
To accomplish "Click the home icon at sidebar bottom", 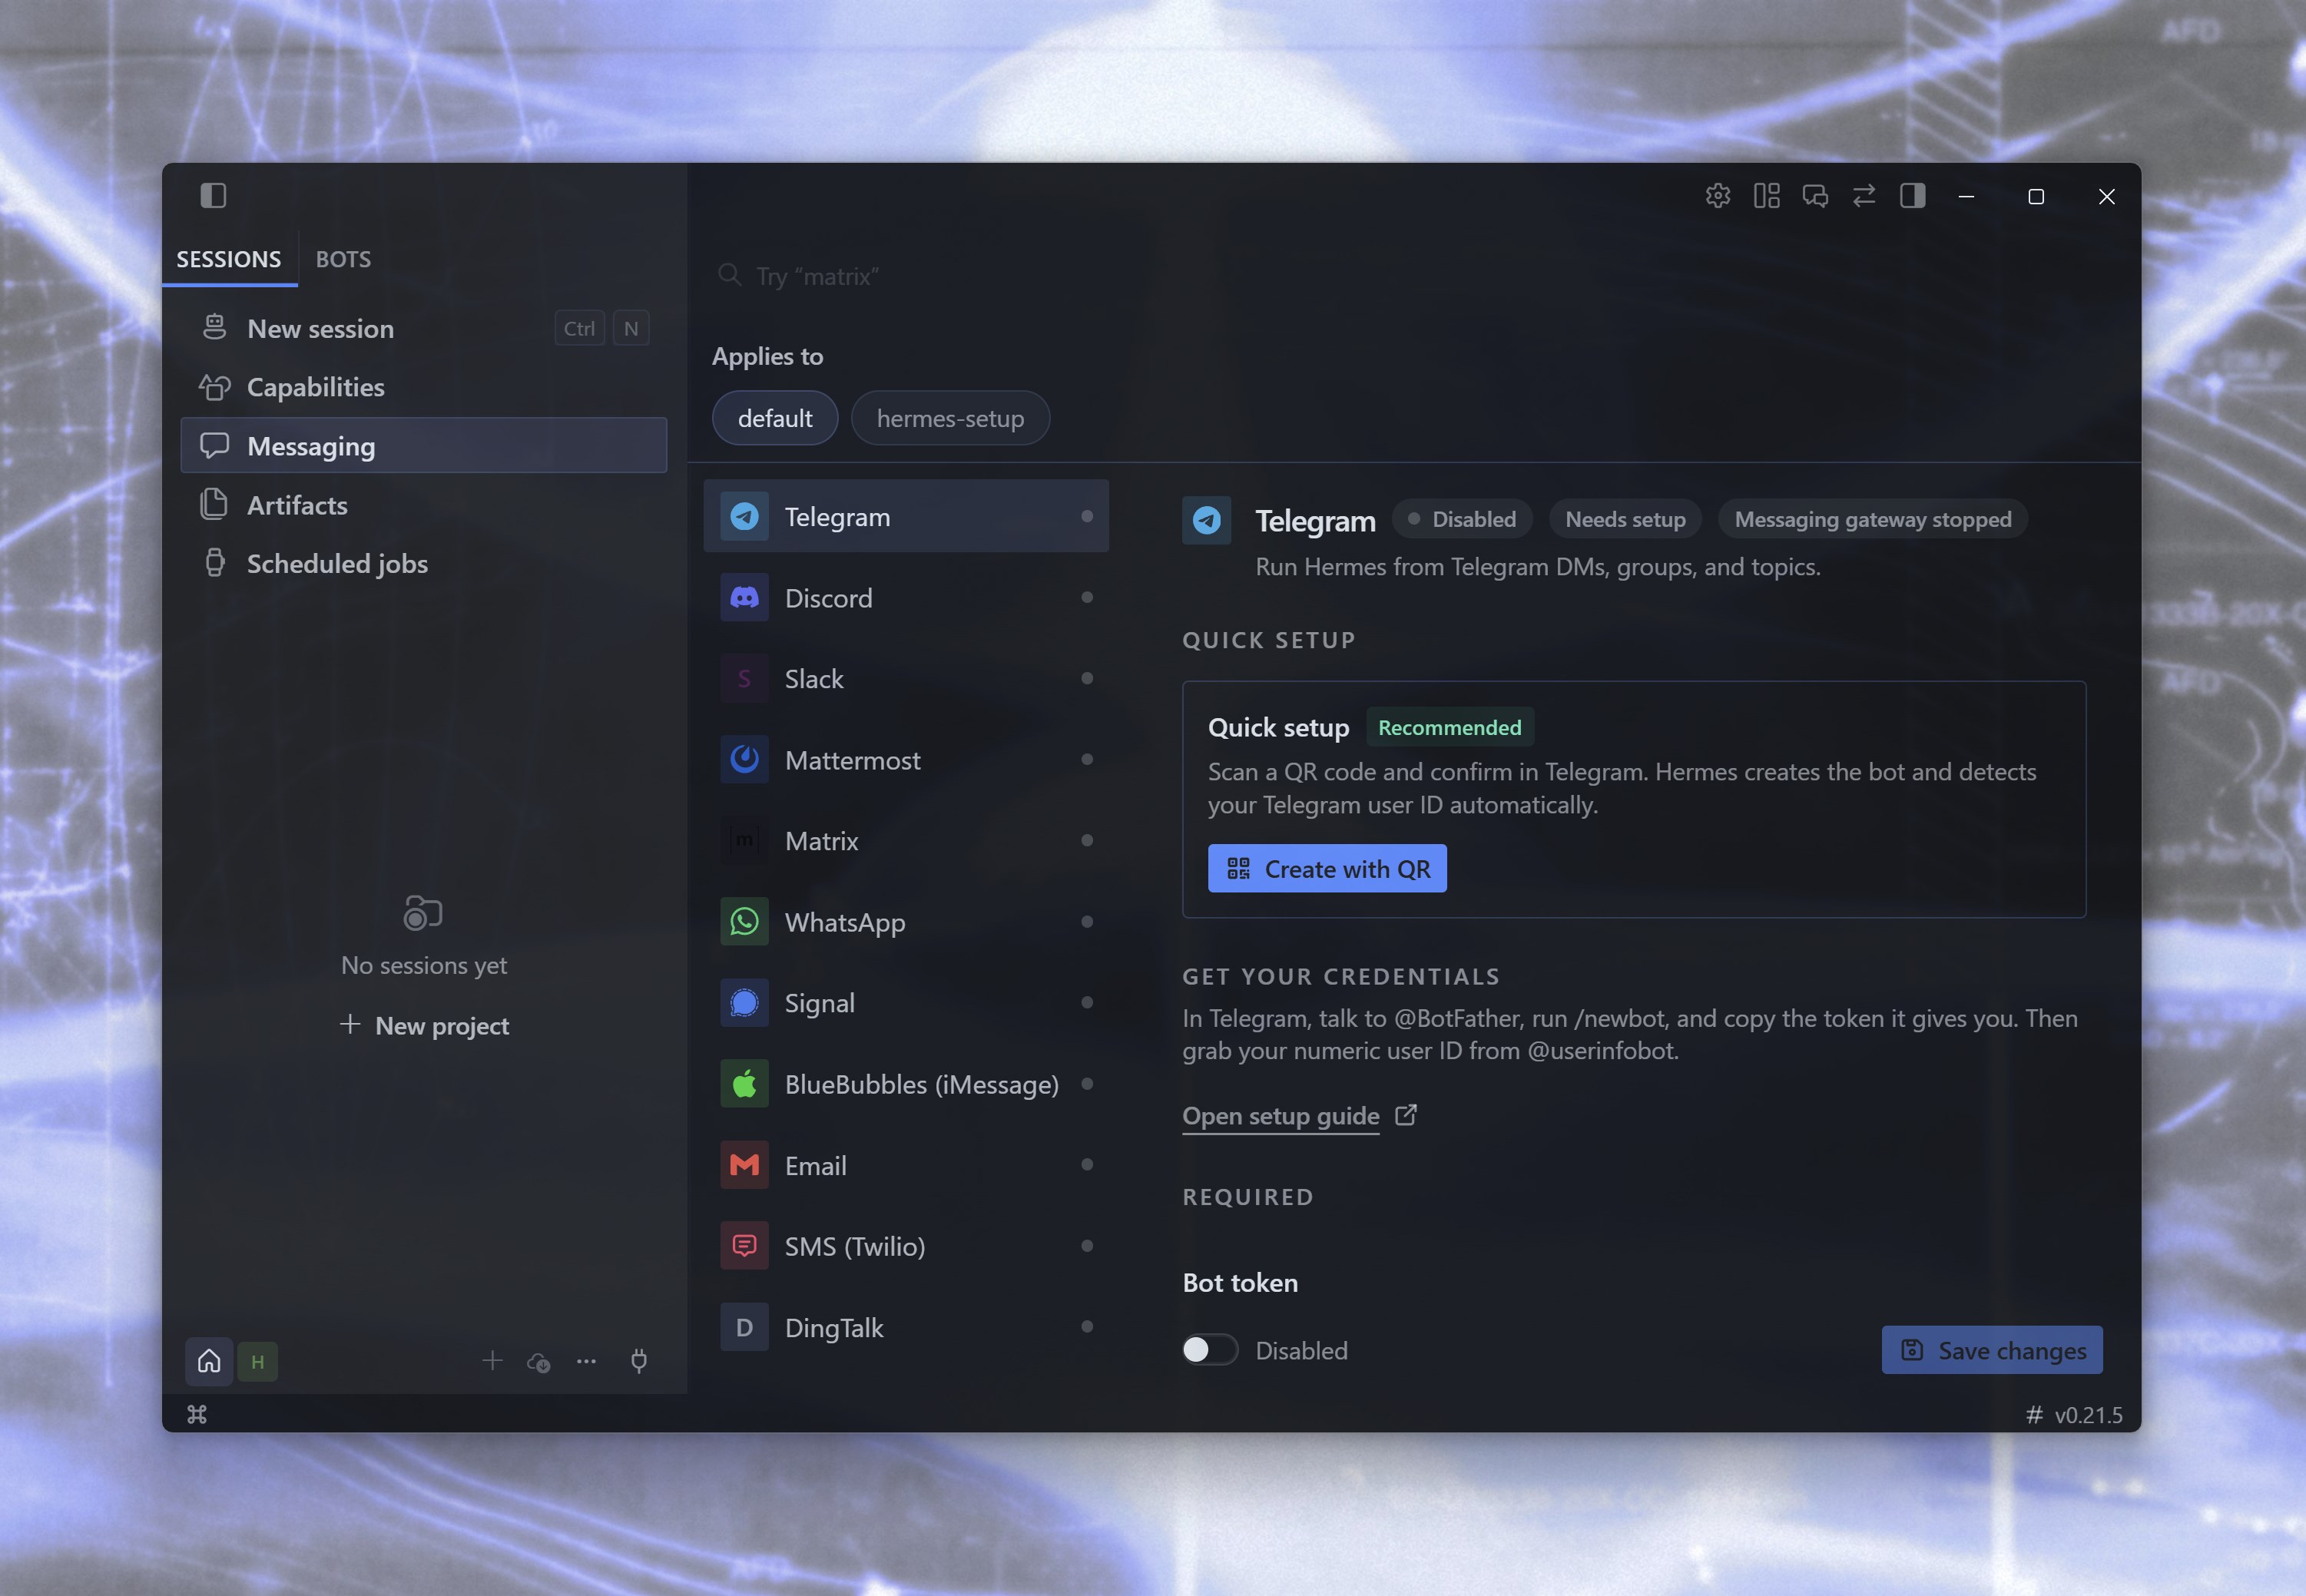I will point(209,1361).
